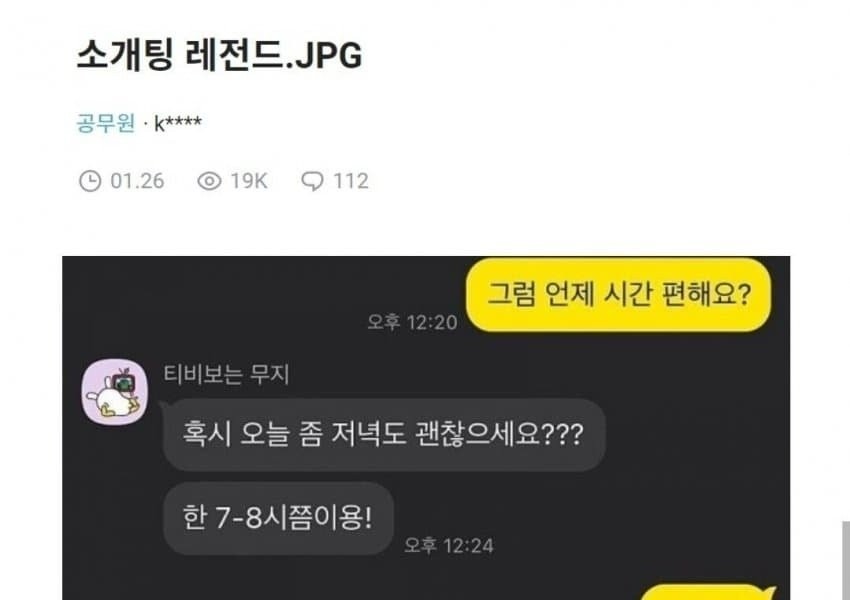Viewport: 850px width, 600px height.
Task: Select message 혹시 오늘 좀 저녁도 괜찮으세요???
Action: click(384, 434)
